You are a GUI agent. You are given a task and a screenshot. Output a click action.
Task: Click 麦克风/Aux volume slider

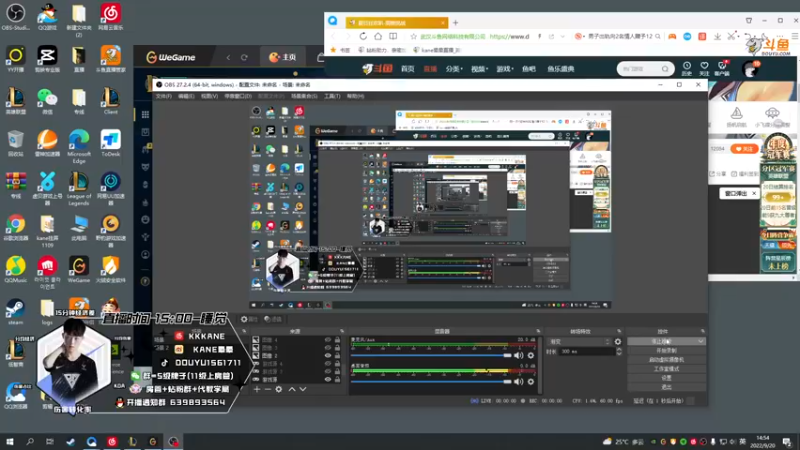431,355
